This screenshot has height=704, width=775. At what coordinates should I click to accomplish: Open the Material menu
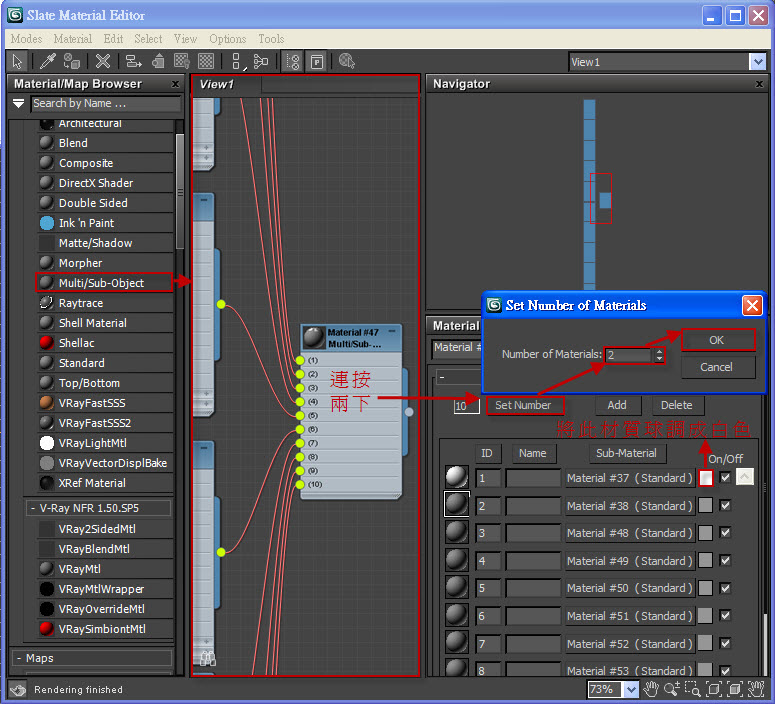[73, 39]
